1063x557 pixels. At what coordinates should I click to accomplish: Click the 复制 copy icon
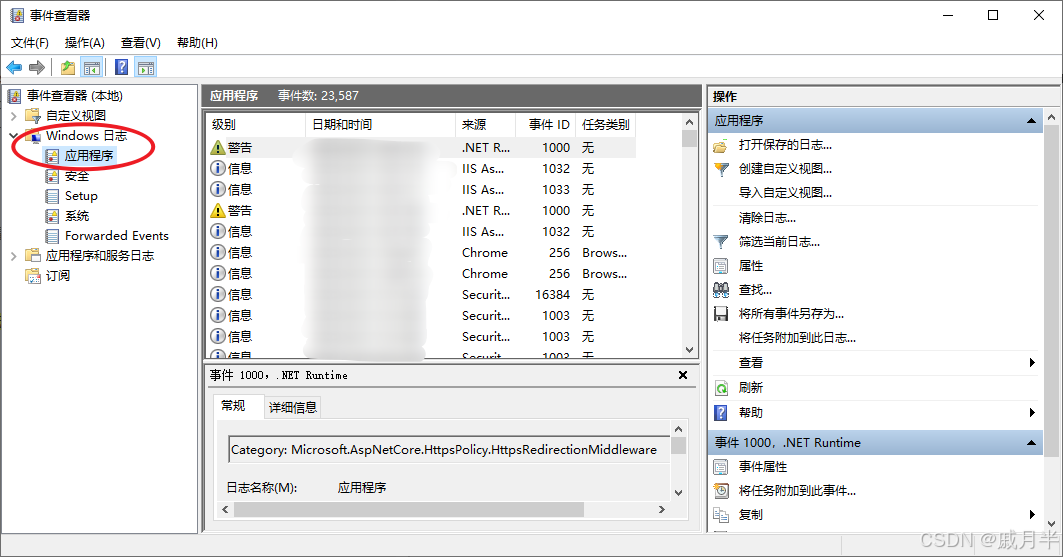click(721, 515)
